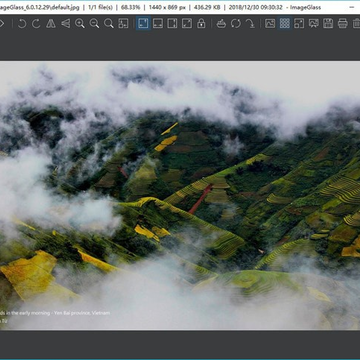Print the current image
The width and height of the screenshot is (360, 360).
[343, 24]
